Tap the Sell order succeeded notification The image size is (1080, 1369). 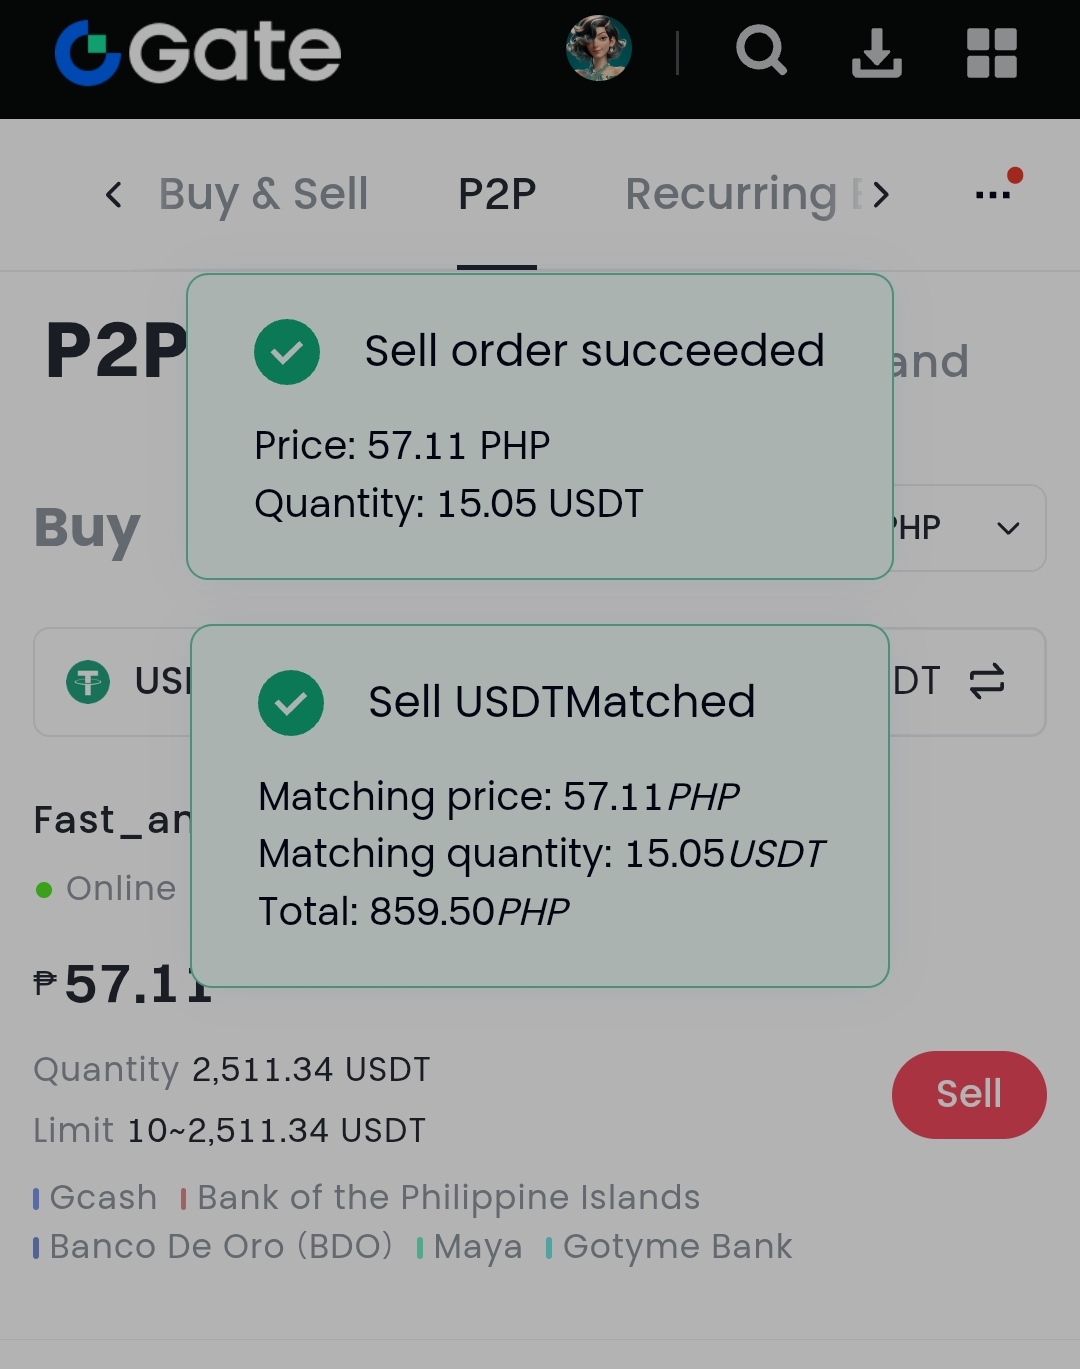point(540,426)
